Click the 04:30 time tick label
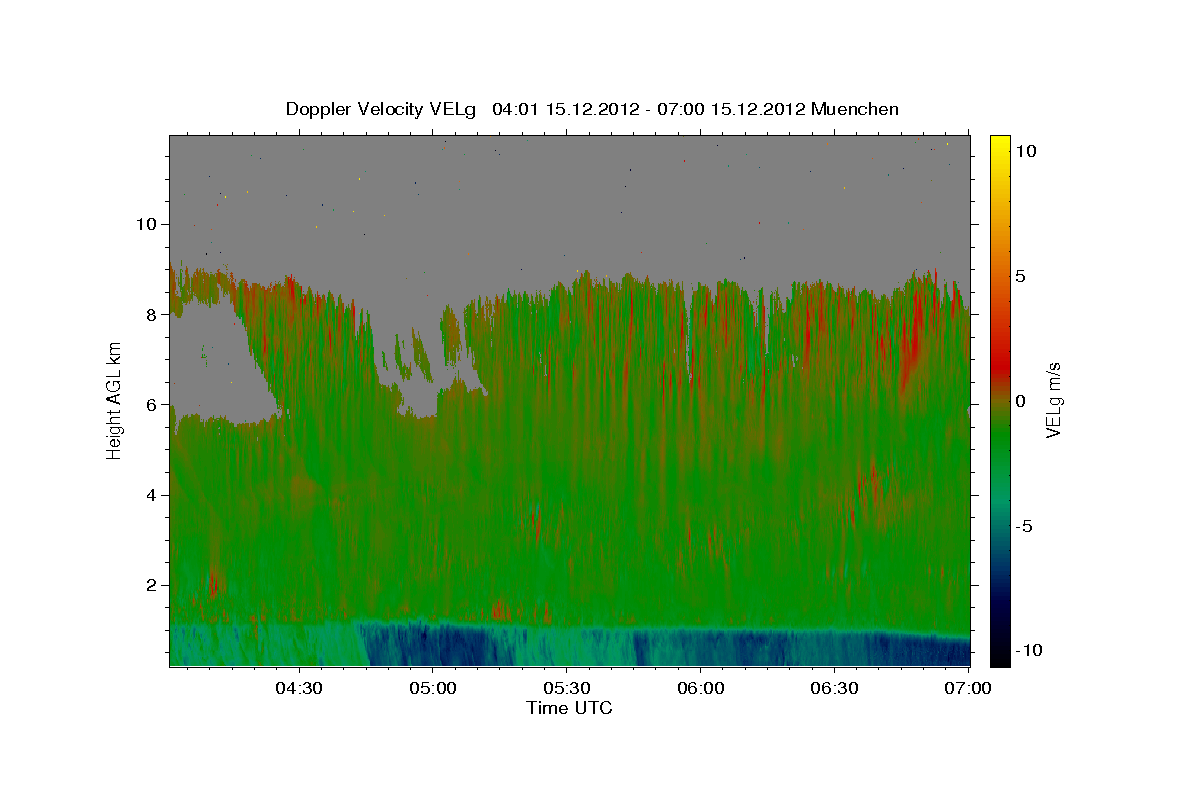 pyautogui.click(x=299, y=688)
